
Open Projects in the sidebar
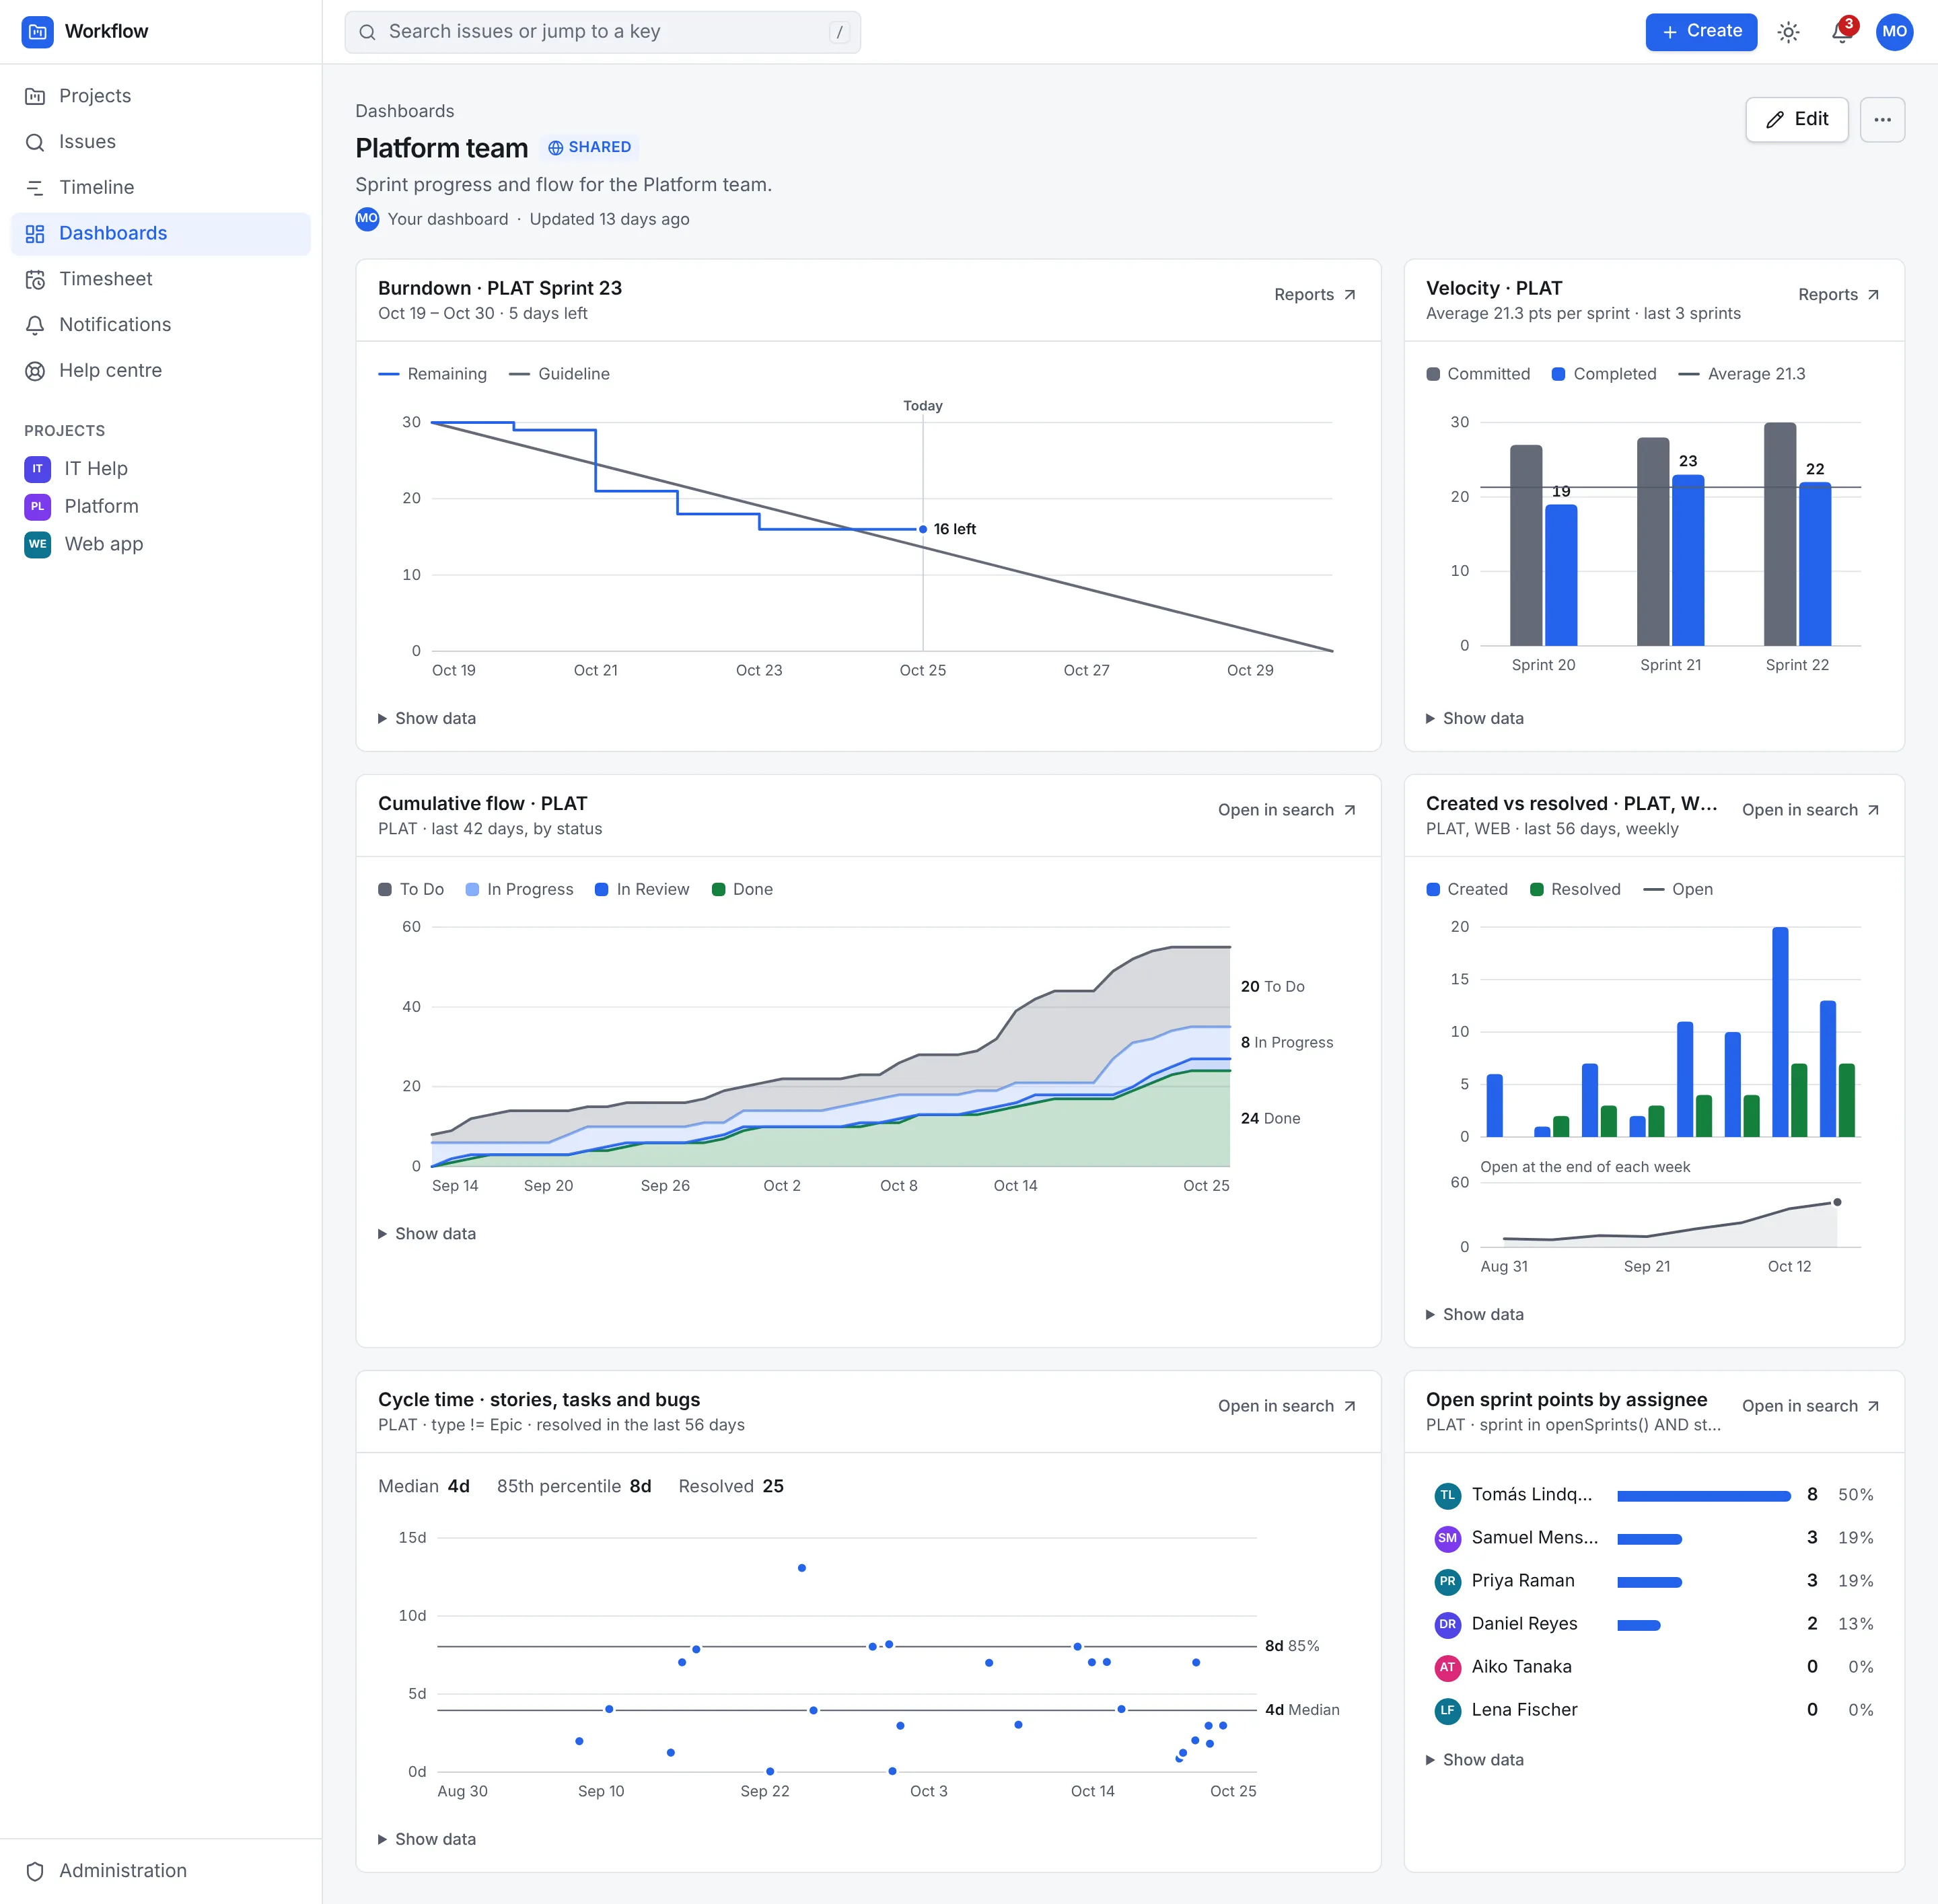point(161,96)
